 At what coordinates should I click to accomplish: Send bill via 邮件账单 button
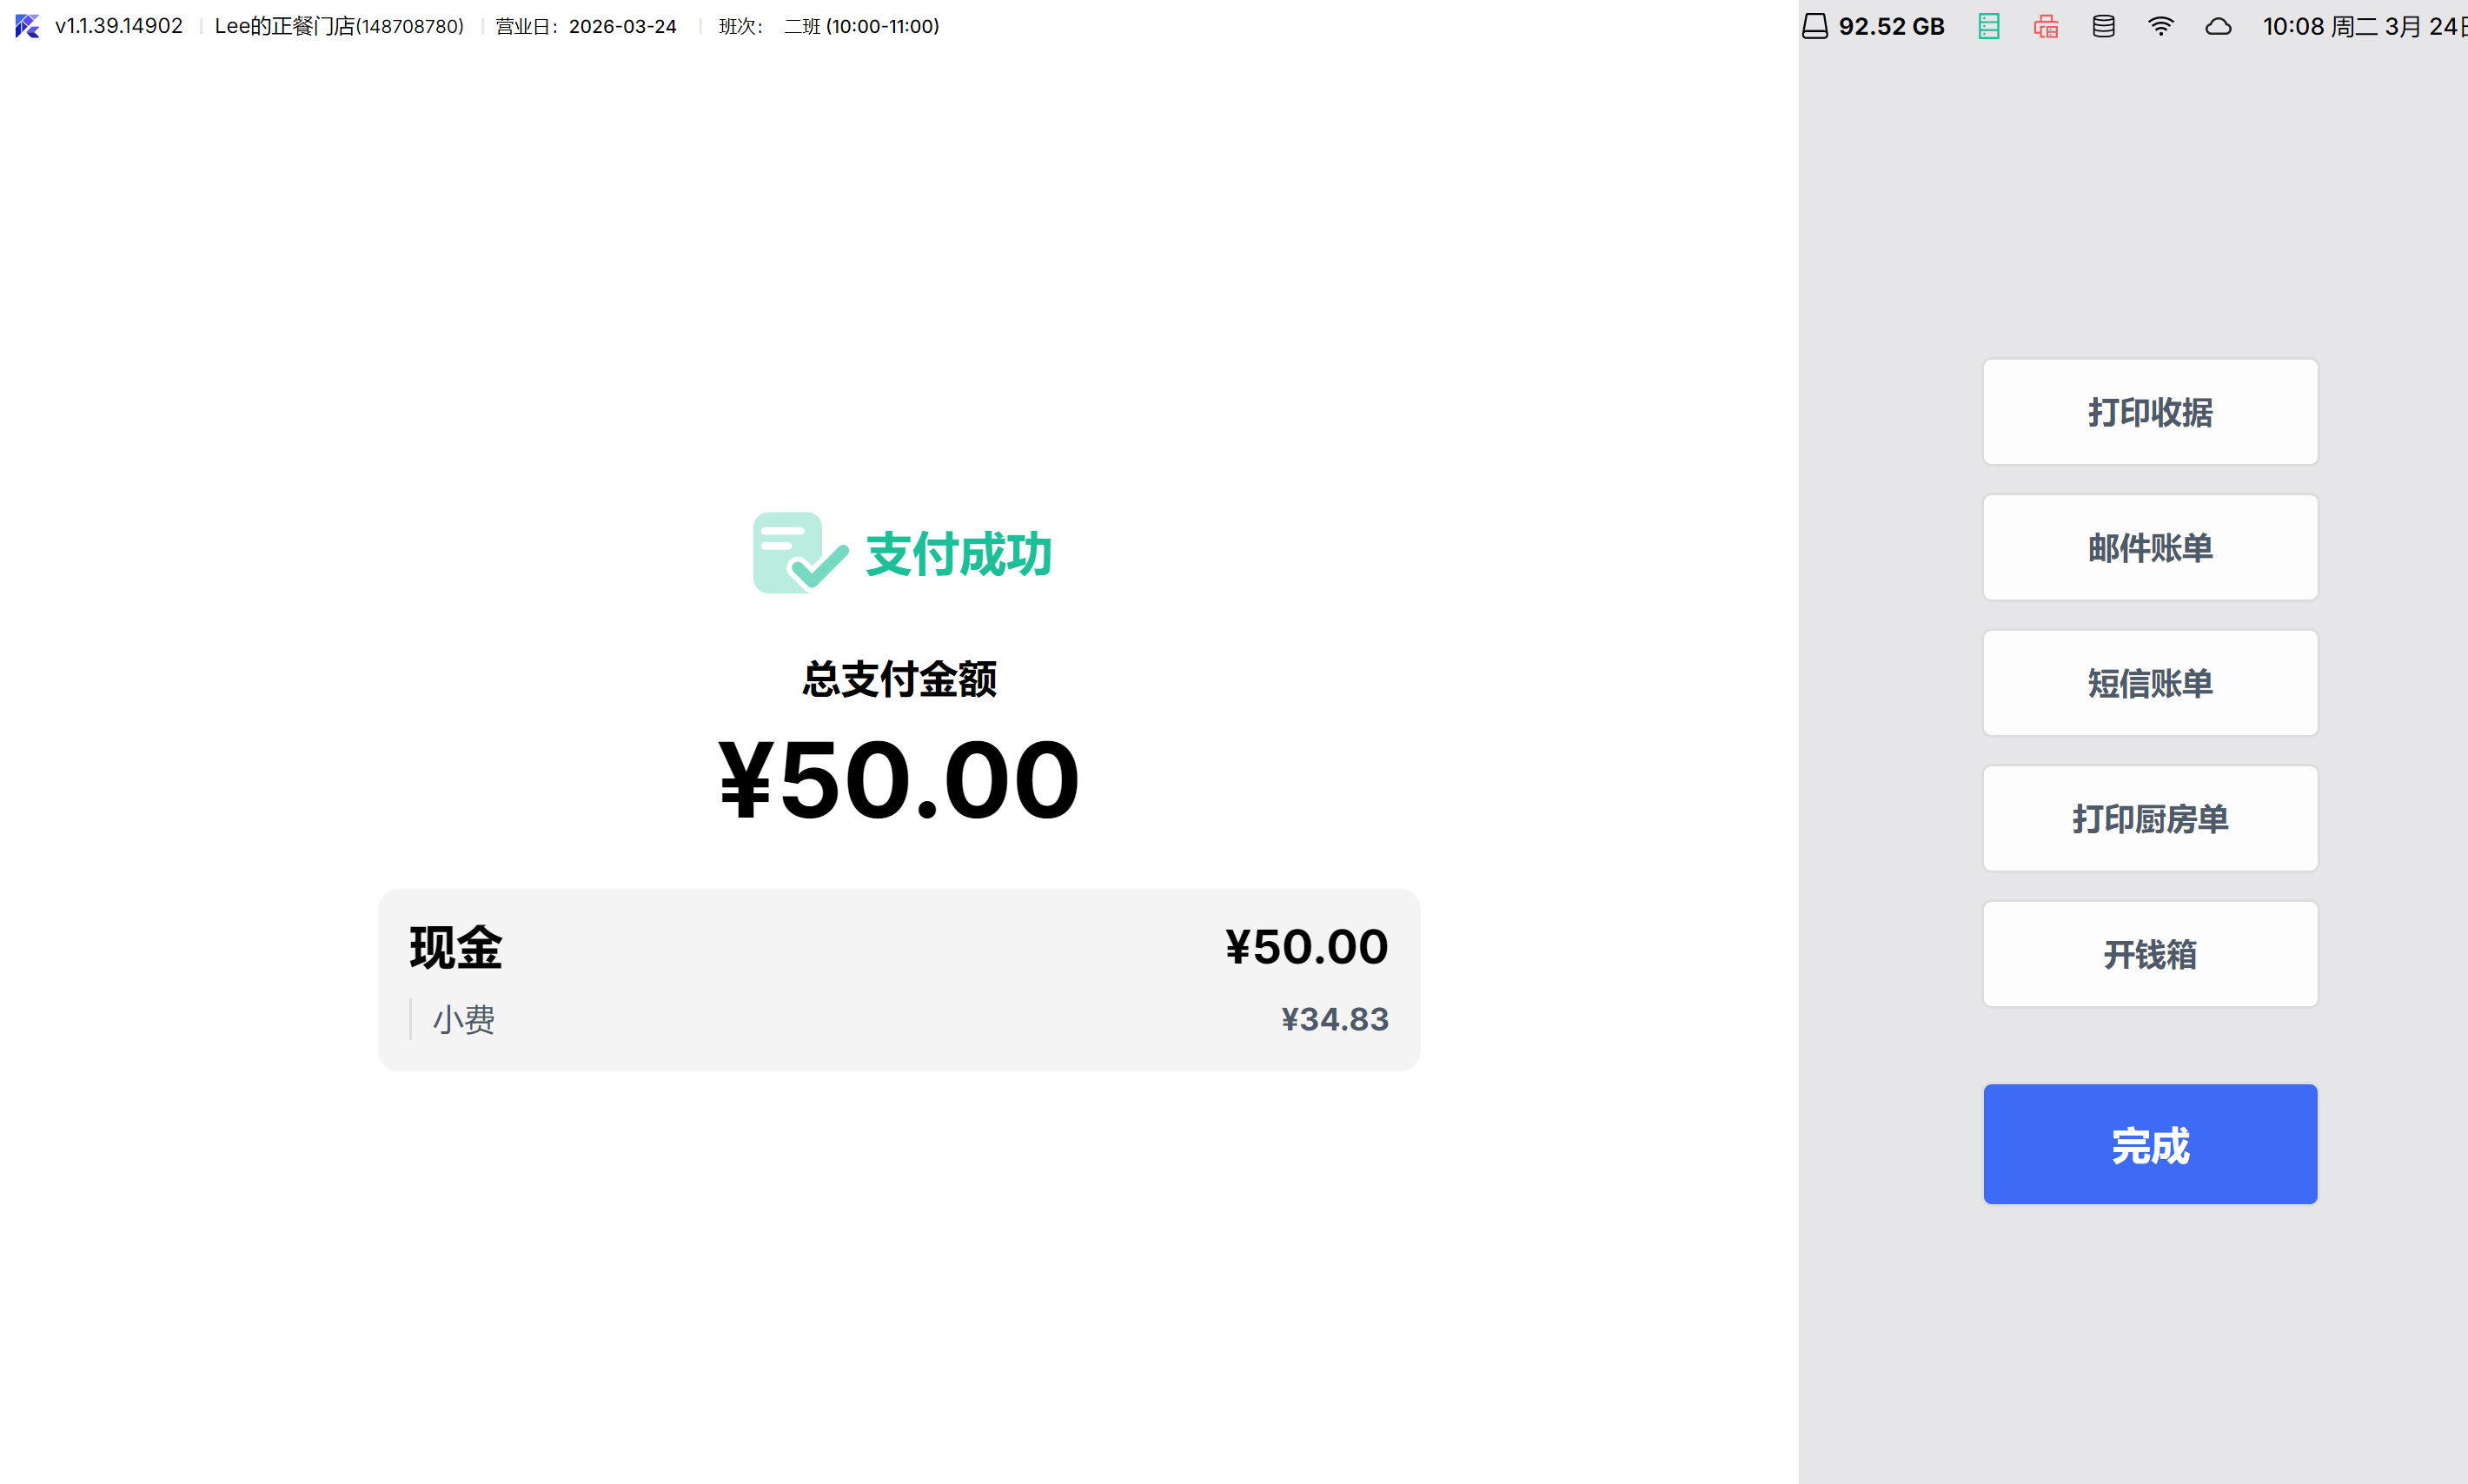[2149, 548]
